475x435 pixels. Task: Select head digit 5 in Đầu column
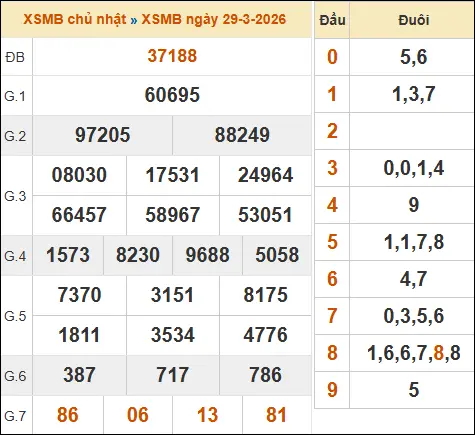click(332, 242)
